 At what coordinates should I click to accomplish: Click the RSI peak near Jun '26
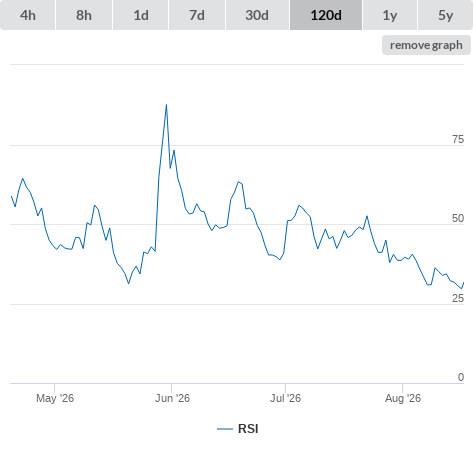166,105
